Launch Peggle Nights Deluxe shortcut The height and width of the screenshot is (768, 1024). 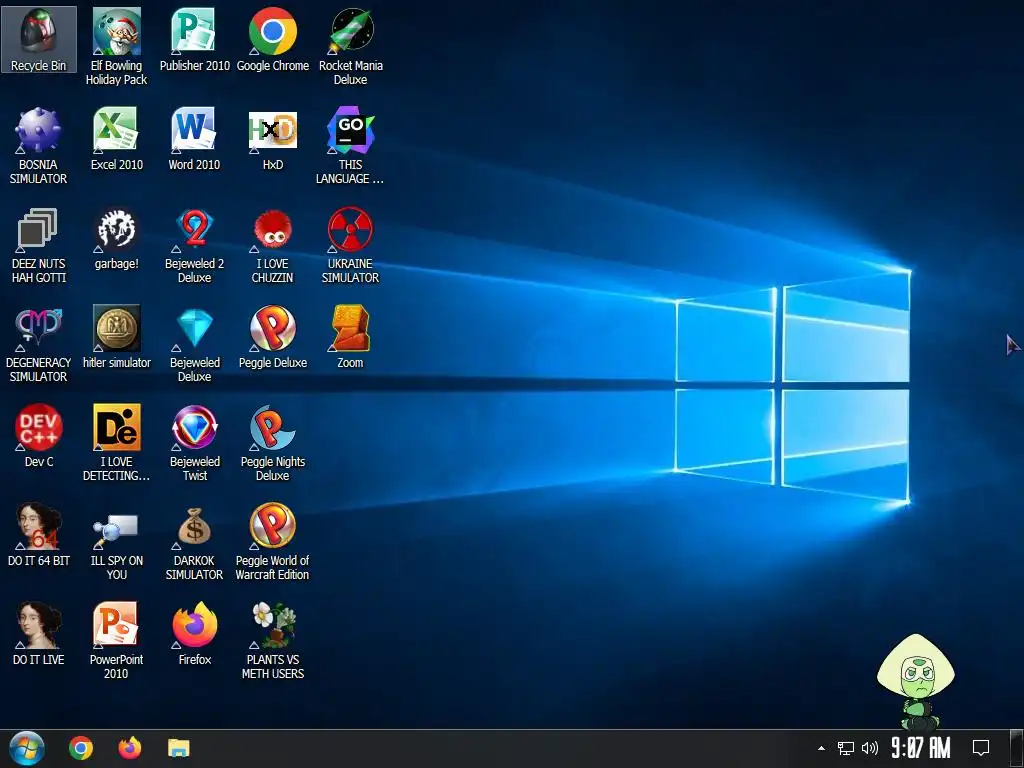coord(273,443)
